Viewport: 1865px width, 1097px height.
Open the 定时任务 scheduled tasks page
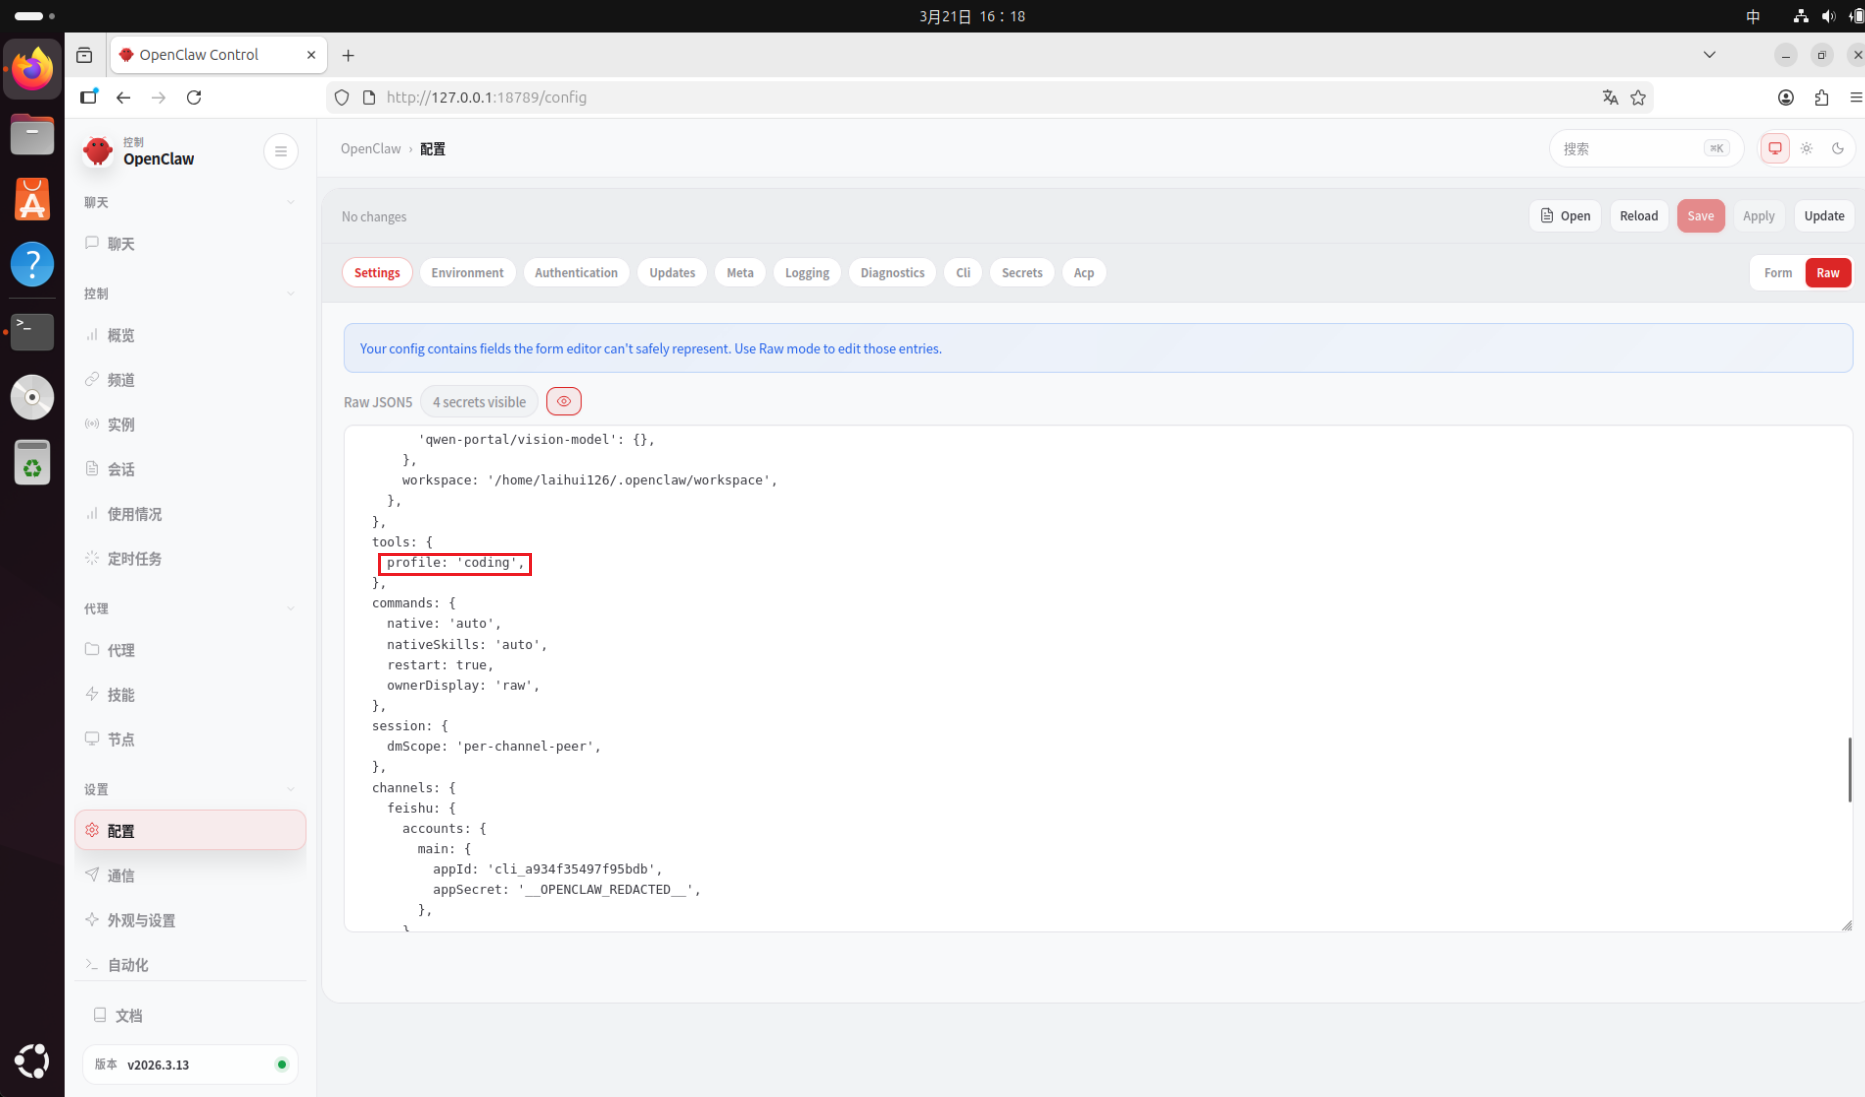click(x=134, y=559)
